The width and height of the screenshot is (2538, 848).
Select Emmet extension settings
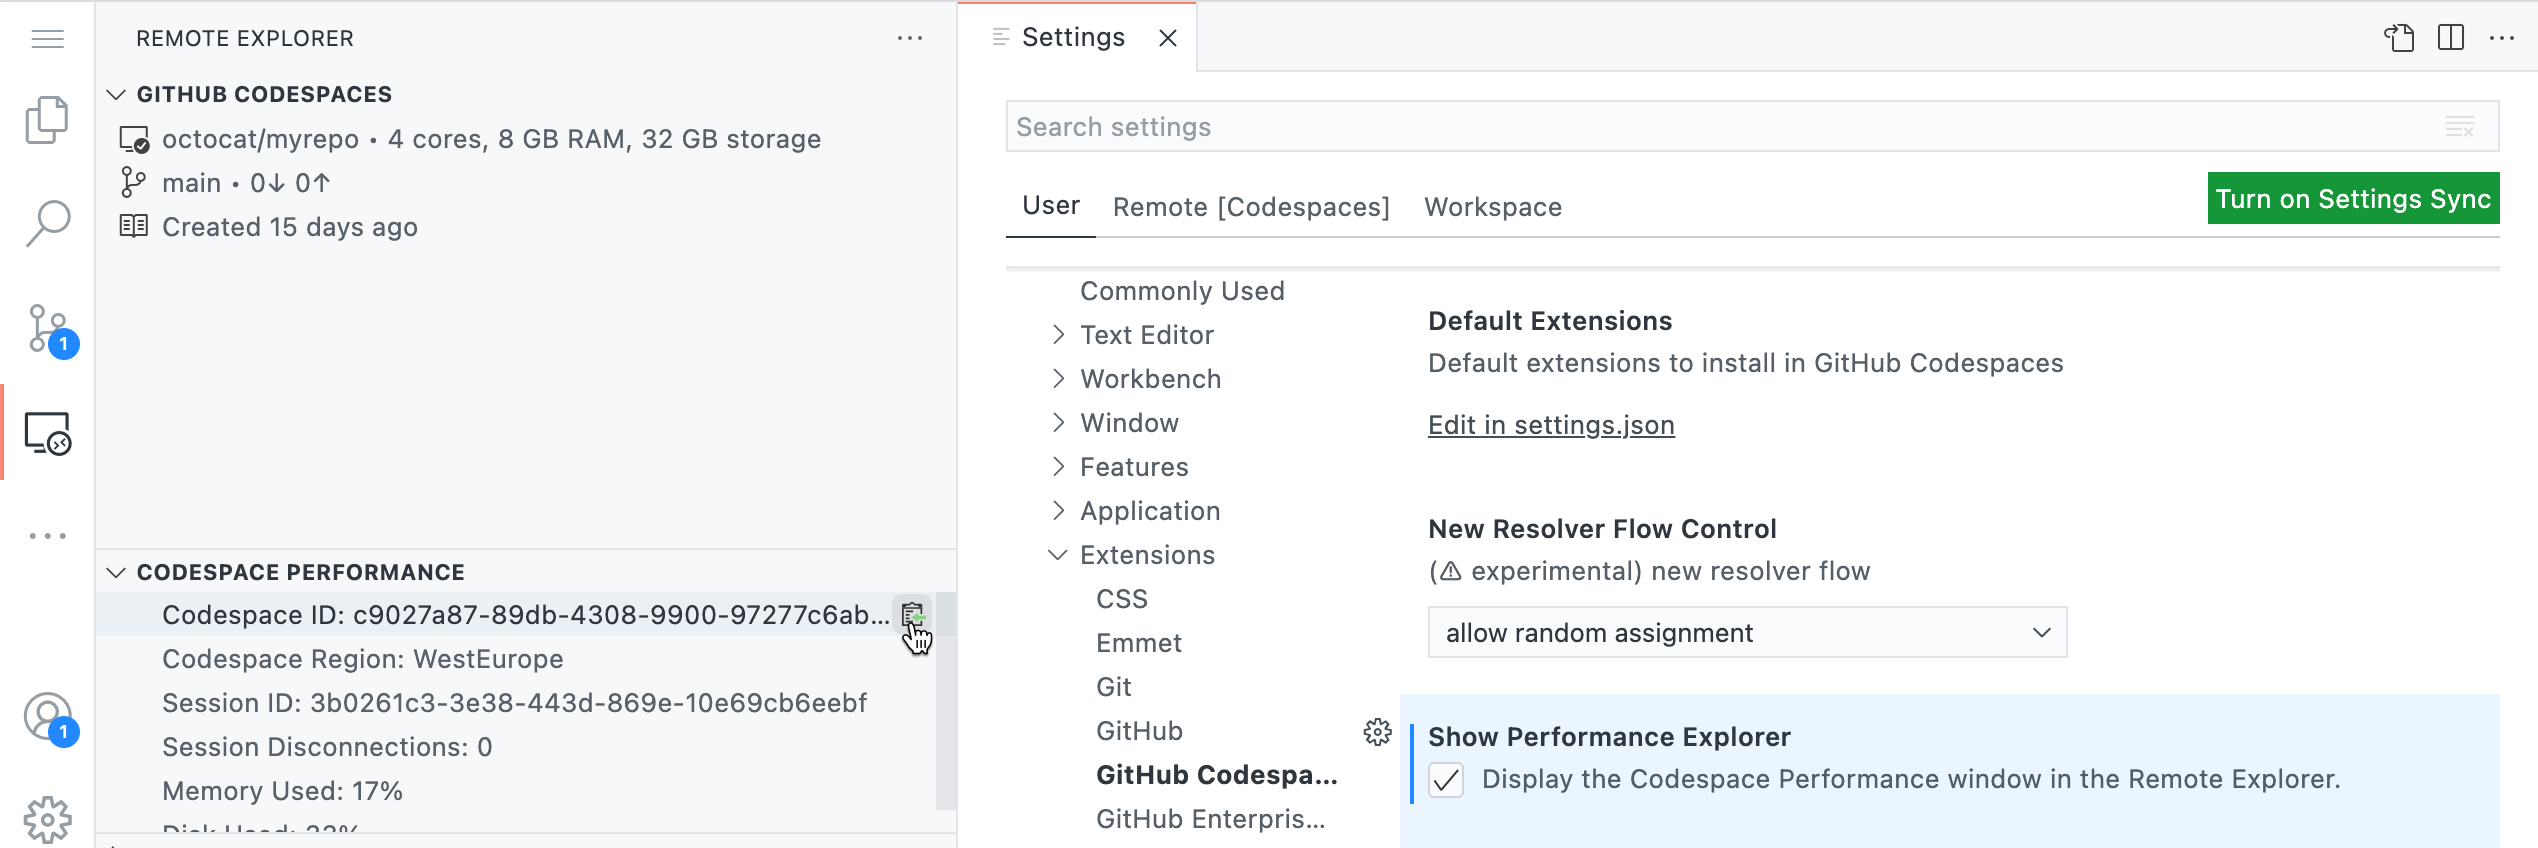pyautogui.click(x=1139, y=643)
